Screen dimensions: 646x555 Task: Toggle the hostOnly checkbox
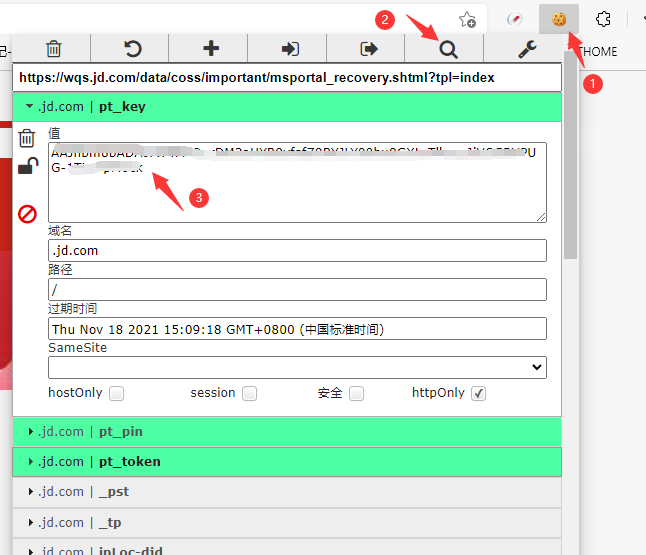click(117, 393)
